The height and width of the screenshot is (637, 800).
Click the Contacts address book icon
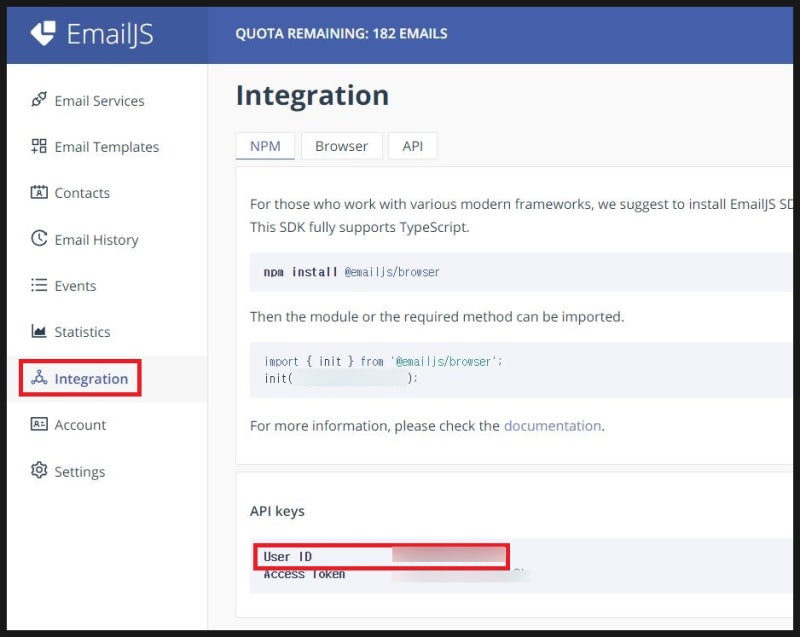tap(38, 193)
